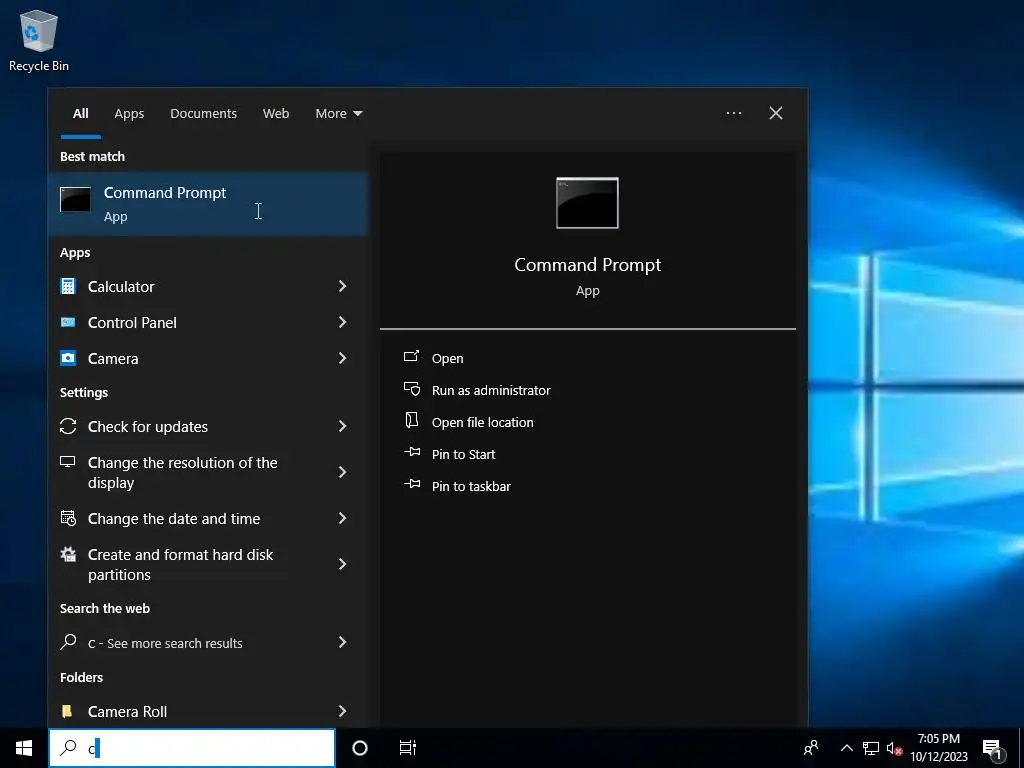Click the Camera Roll folder icon
Viewport: 1024px width, 768px height.
67,711
